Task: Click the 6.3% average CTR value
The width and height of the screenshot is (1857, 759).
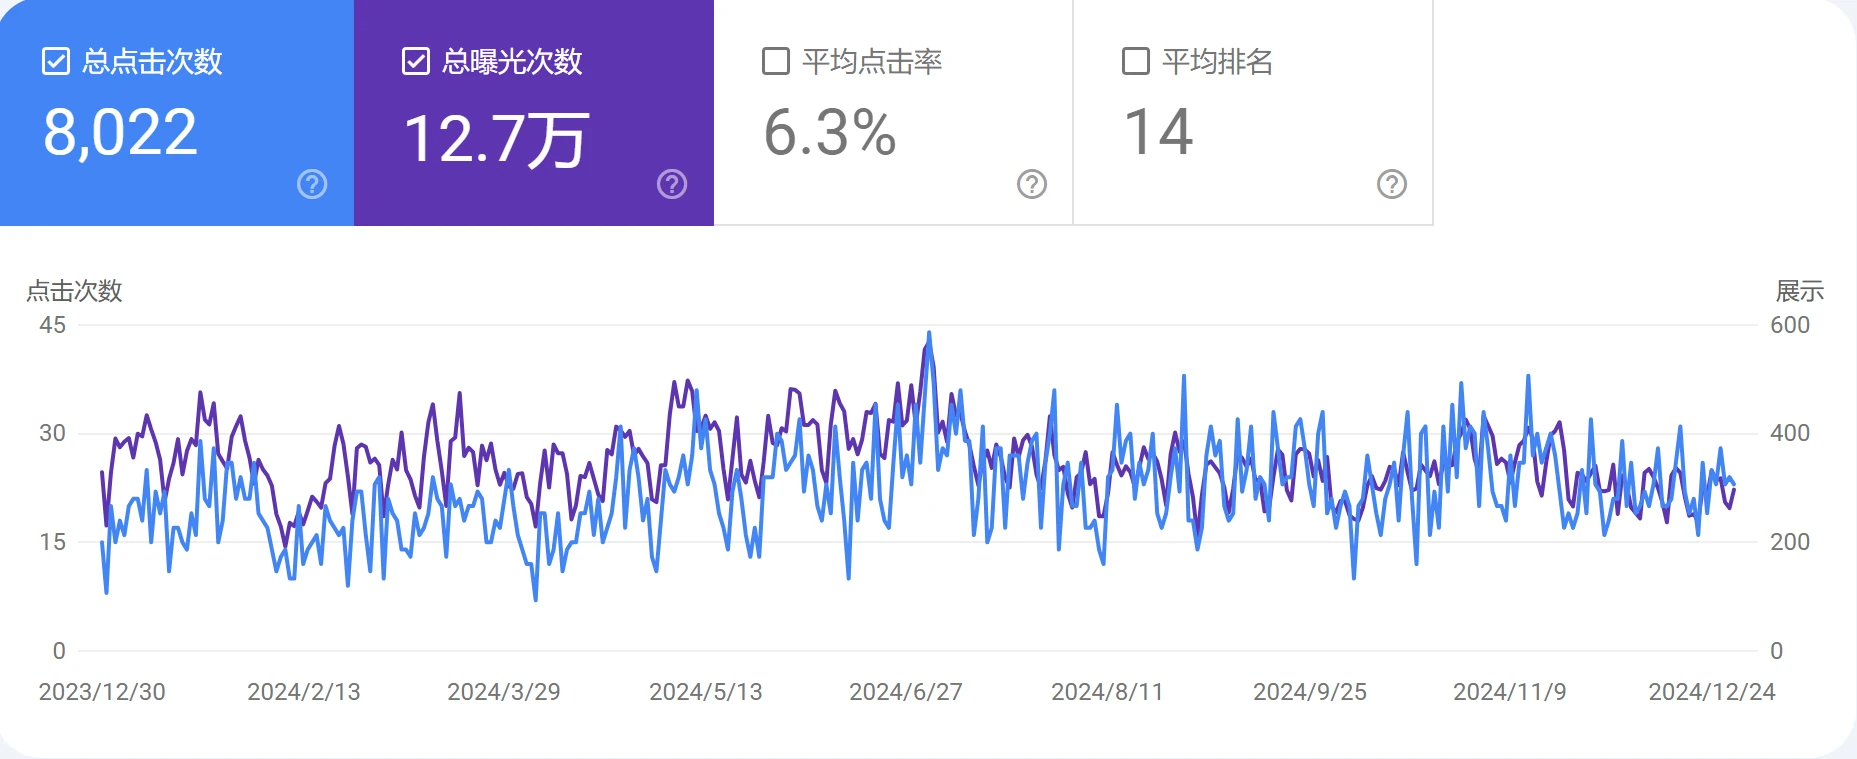Action: [x=830, y=133]
